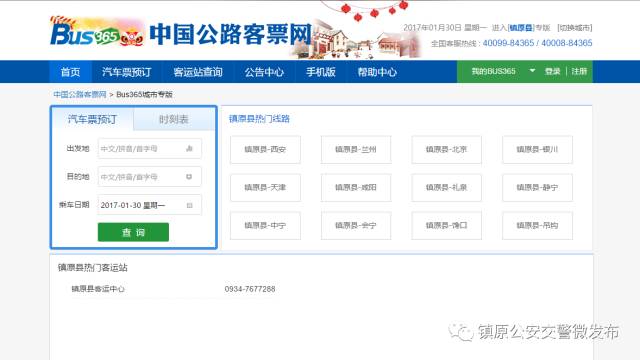The image size is (640, 360).
Task: Select route 镇原县-静宁
Action: click(537, 188)
